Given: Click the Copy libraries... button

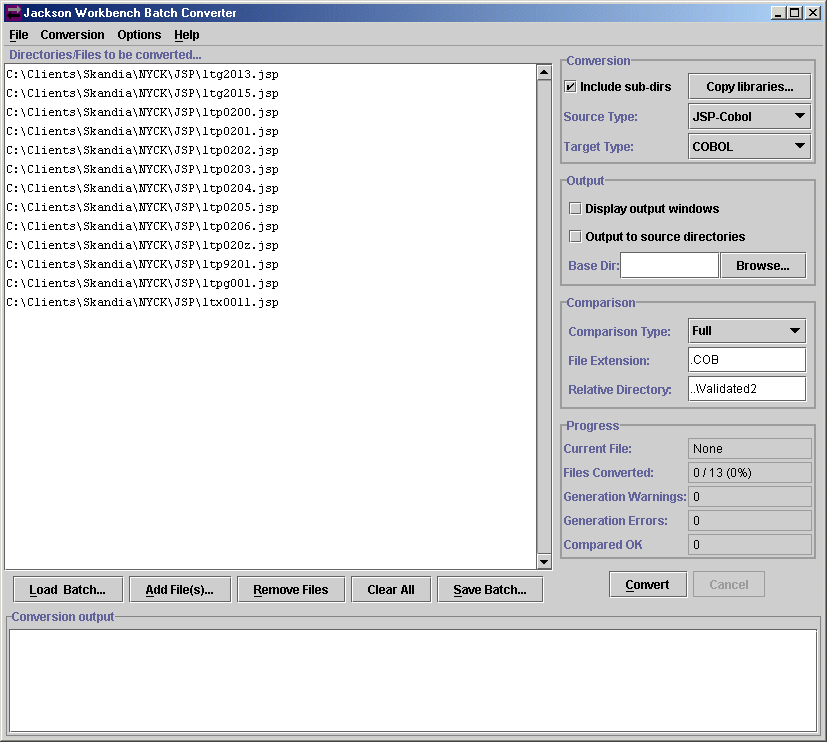Looking at the screenshot, I should coord(749,87).
